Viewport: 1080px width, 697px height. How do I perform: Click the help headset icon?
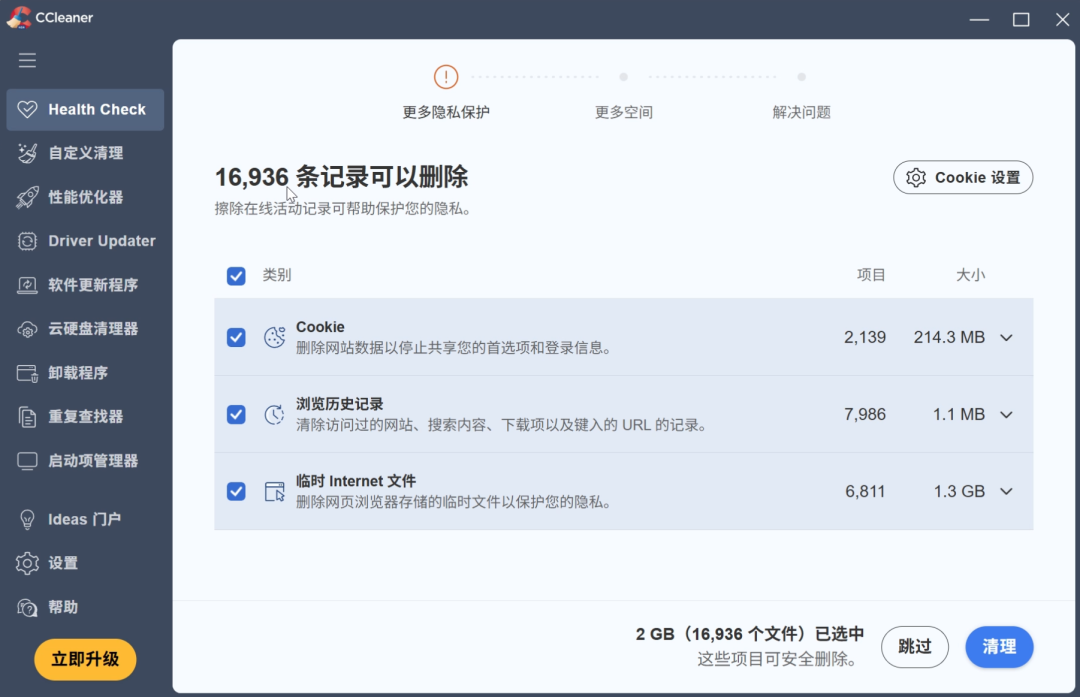(28, 607)
